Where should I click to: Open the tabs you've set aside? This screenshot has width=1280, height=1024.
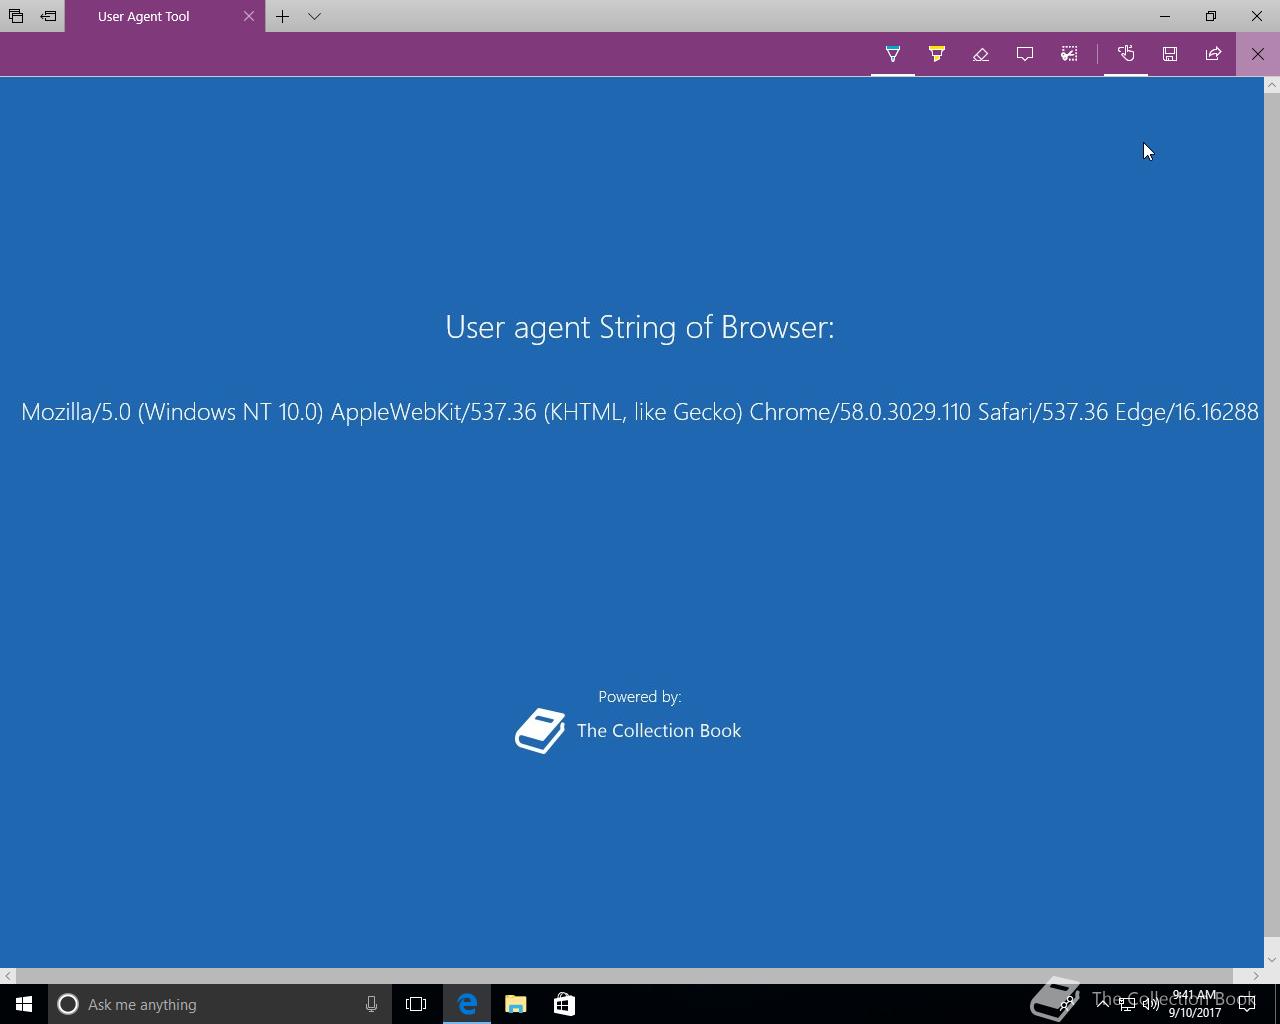16,16
